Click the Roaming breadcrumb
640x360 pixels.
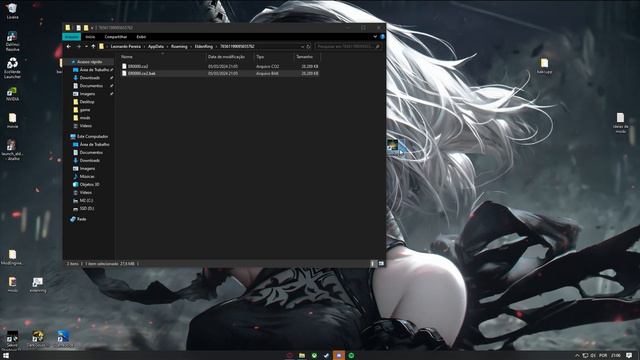[x=179, y=47]
